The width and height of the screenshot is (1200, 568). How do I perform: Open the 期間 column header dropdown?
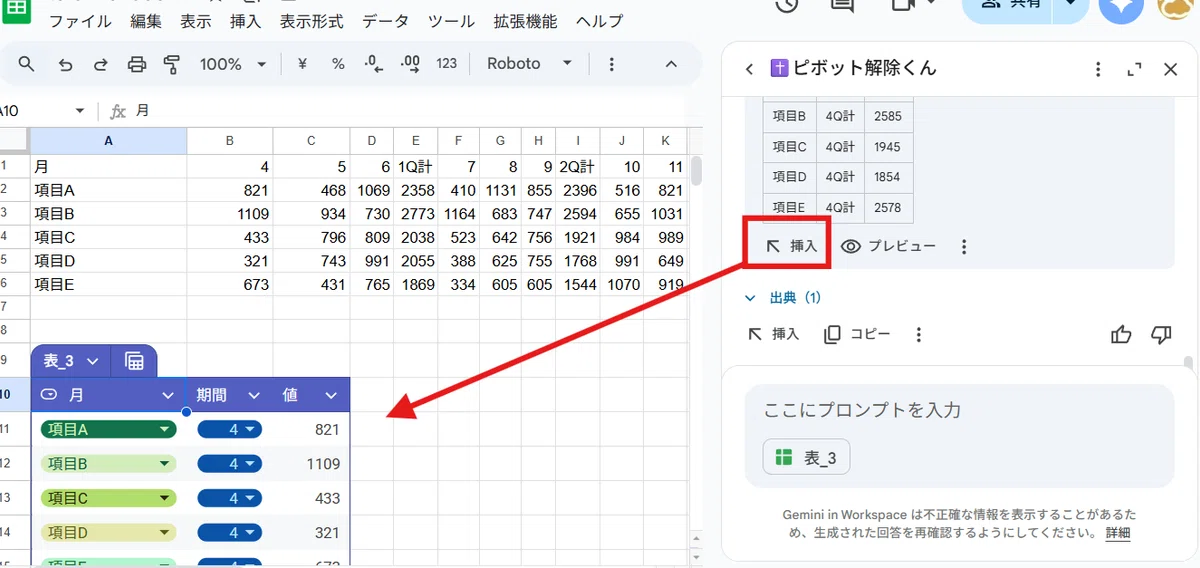253,395
